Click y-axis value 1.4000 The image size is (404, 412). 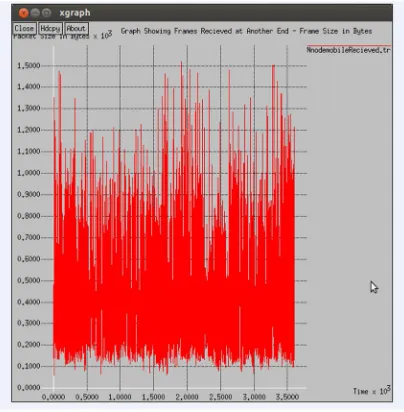[29, 87]
